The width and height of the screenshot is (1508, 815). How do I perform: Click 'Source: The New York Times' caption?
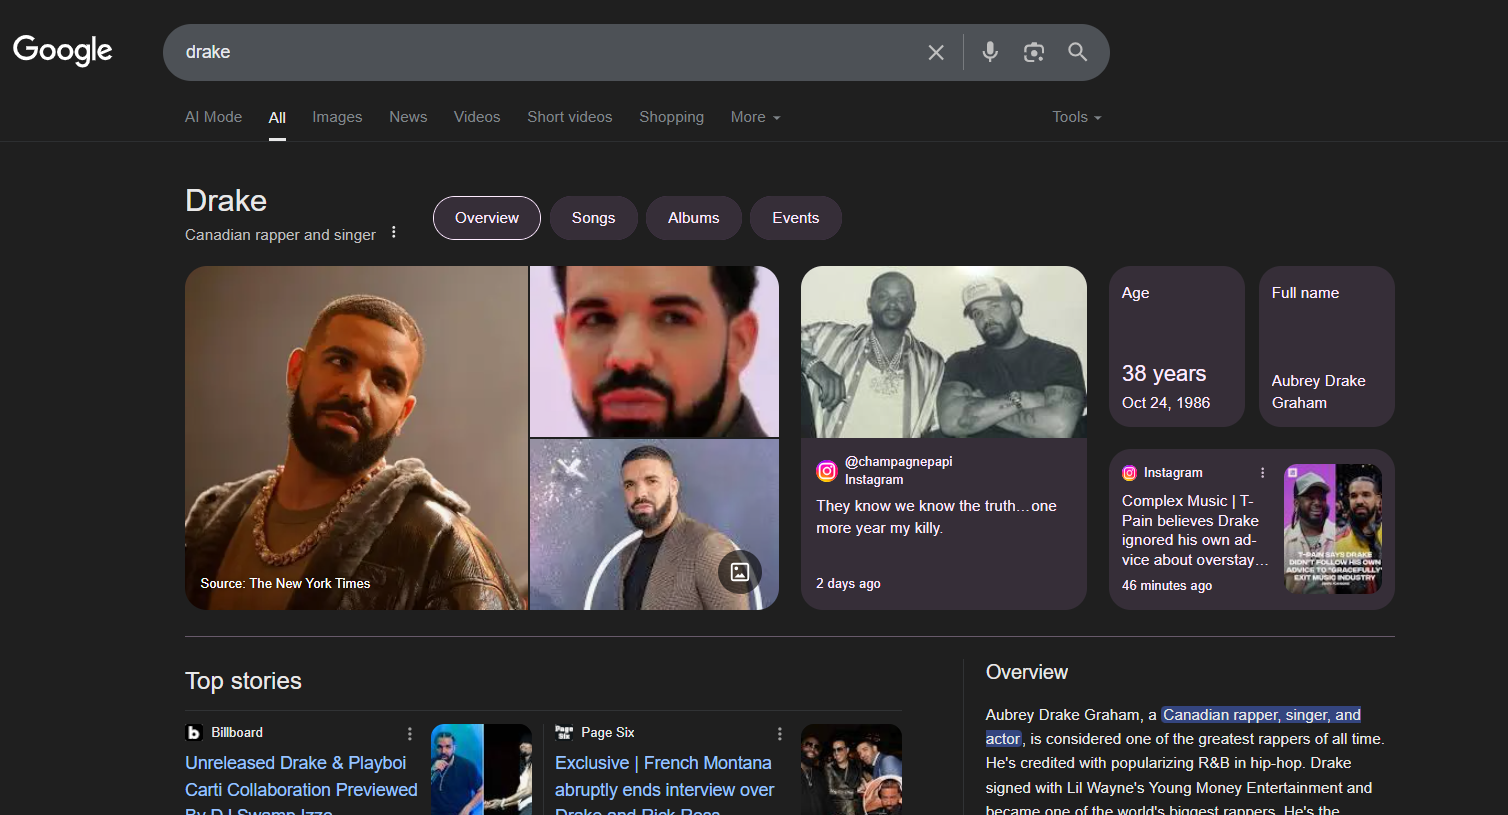pos(285,583)
